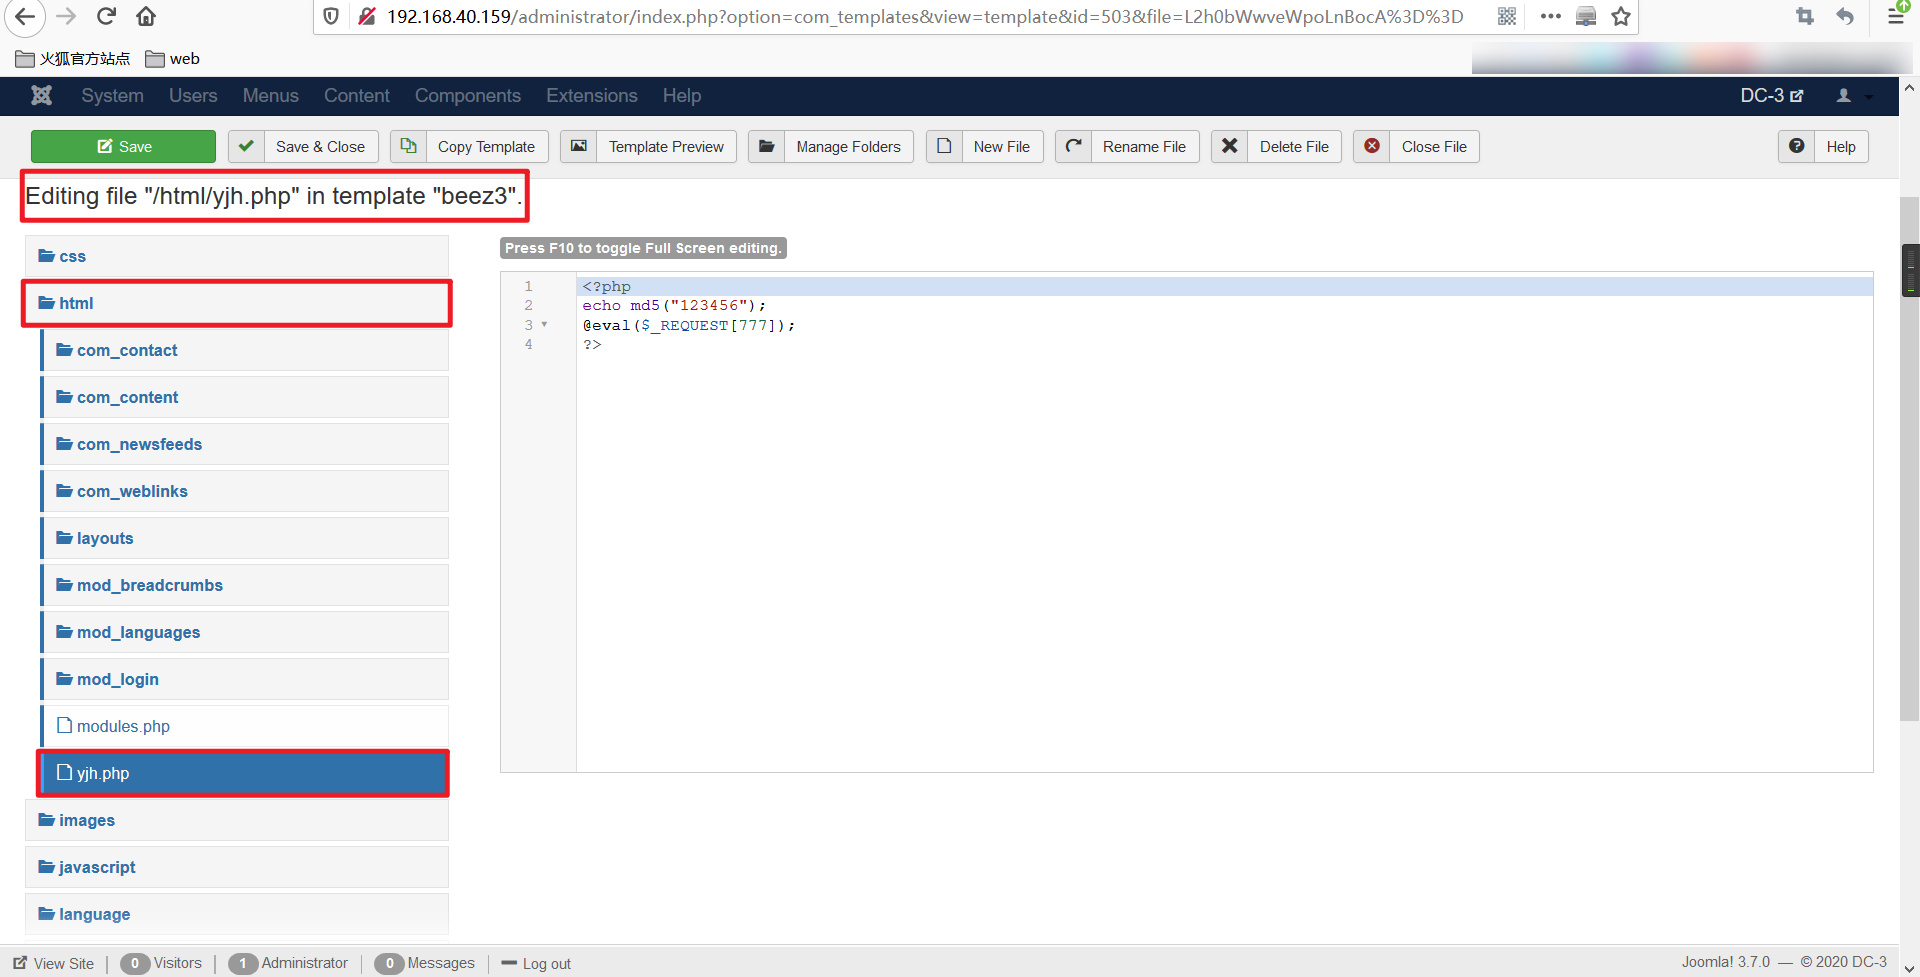The height and width of the screenshot is (977, 1920).
Task: Open the browser hamburger menu
Action: tap(1895, 16)
